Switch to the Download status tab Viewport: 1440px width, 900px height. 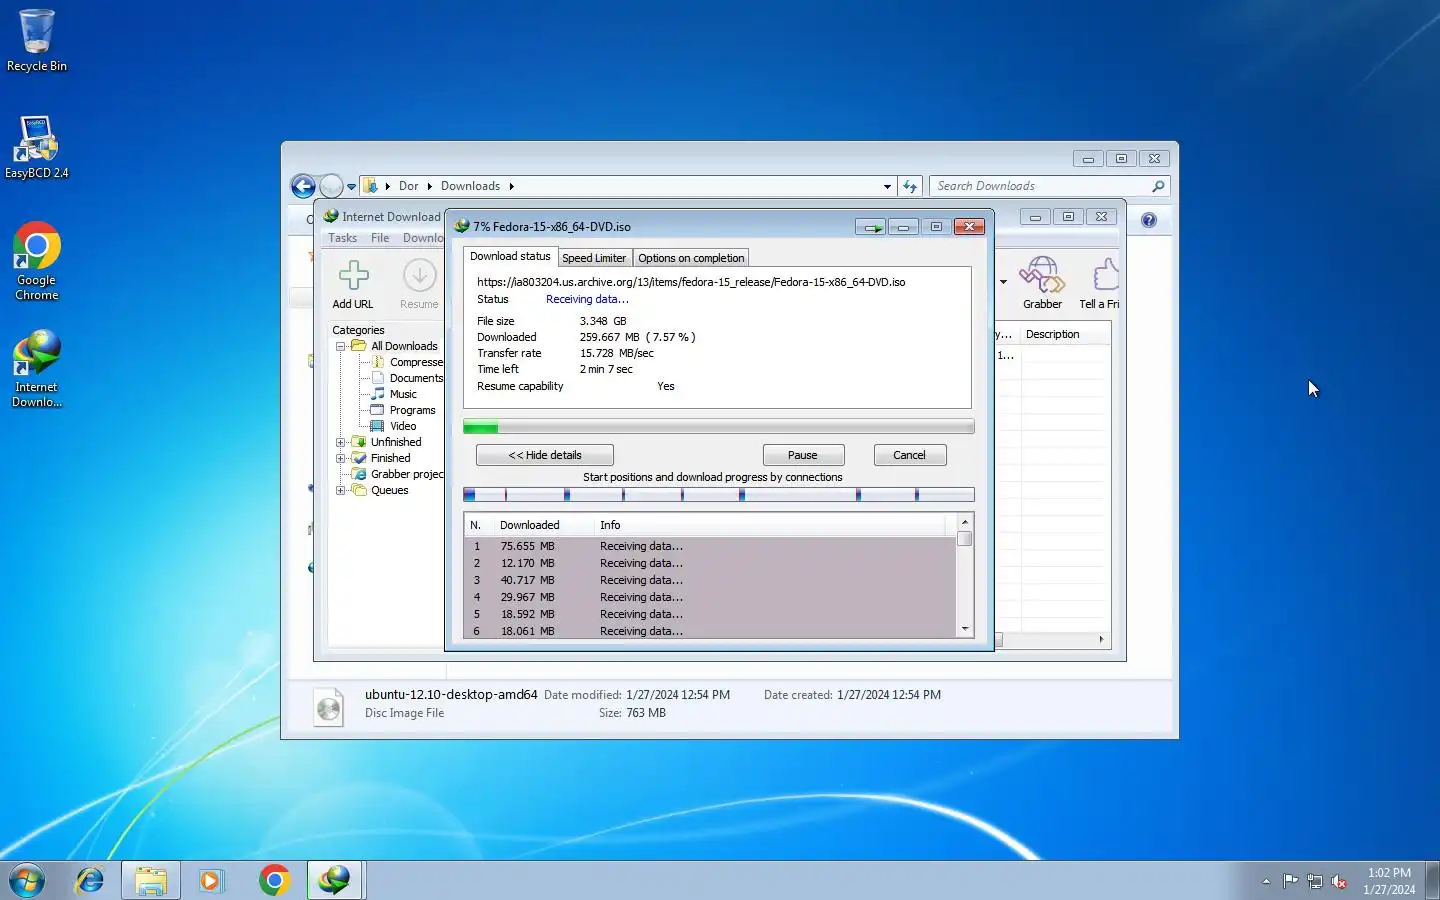(510, 256)
